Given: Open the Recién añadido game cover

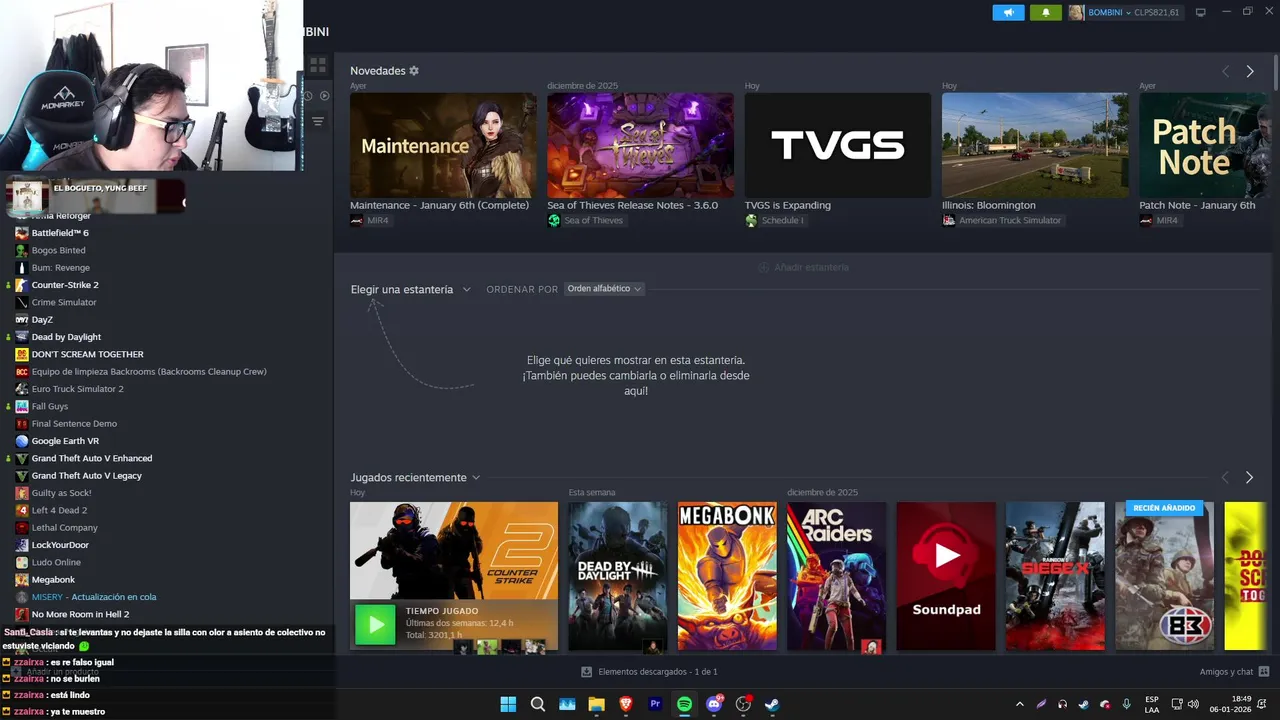Looking at the screenshot, I should 1164,576.
